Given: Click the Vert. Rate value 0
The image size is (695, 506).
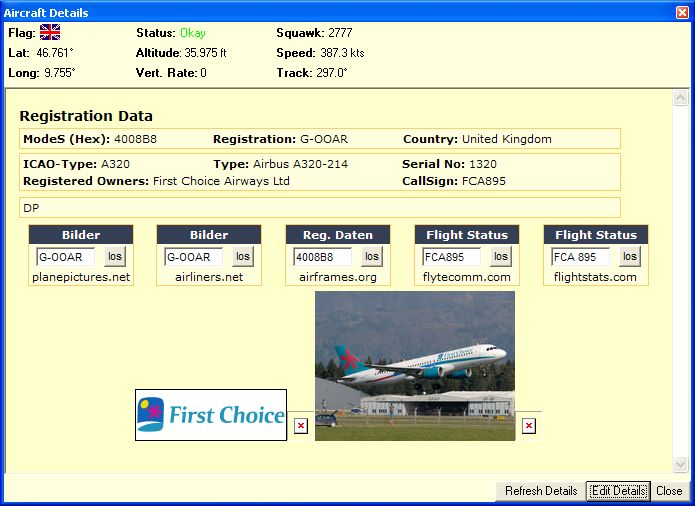Looking at the screenshot, I should coord(203,73).
